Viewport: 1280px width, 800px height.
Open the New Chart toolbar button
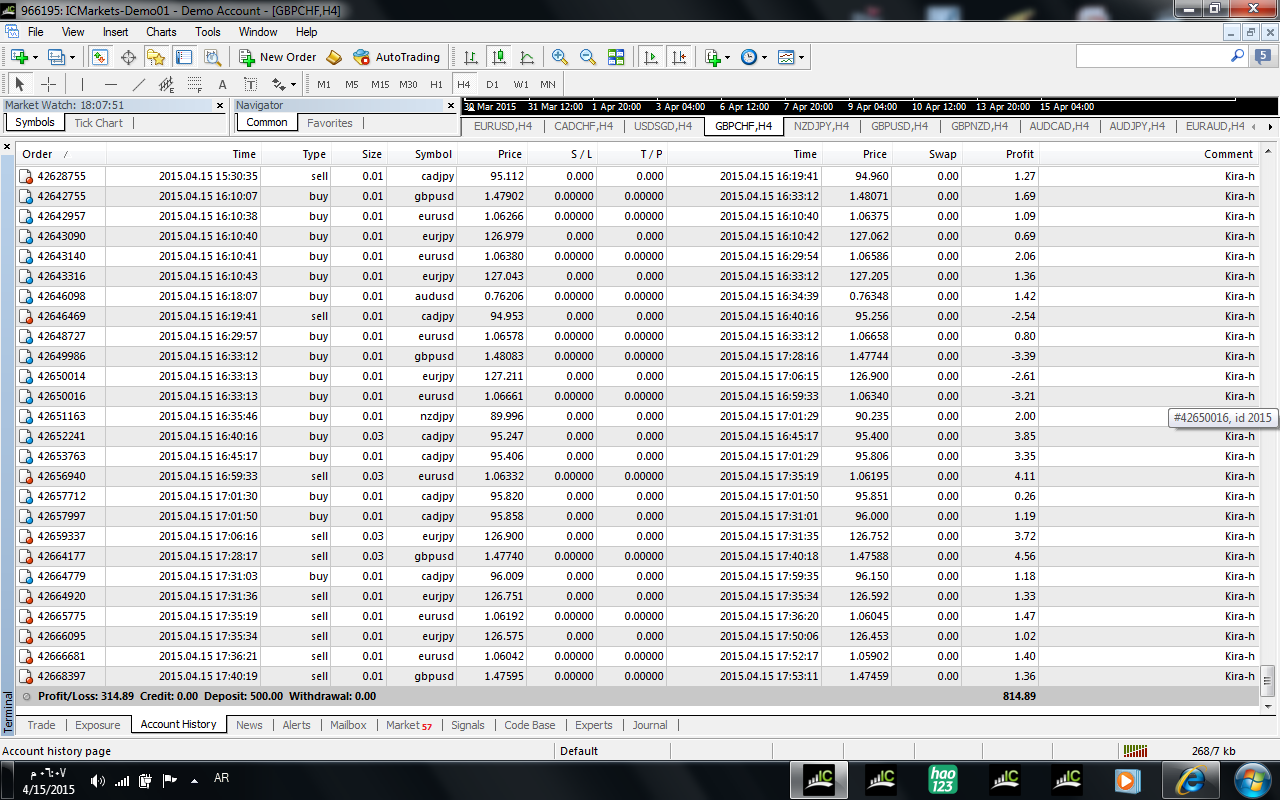pos(19,57)
